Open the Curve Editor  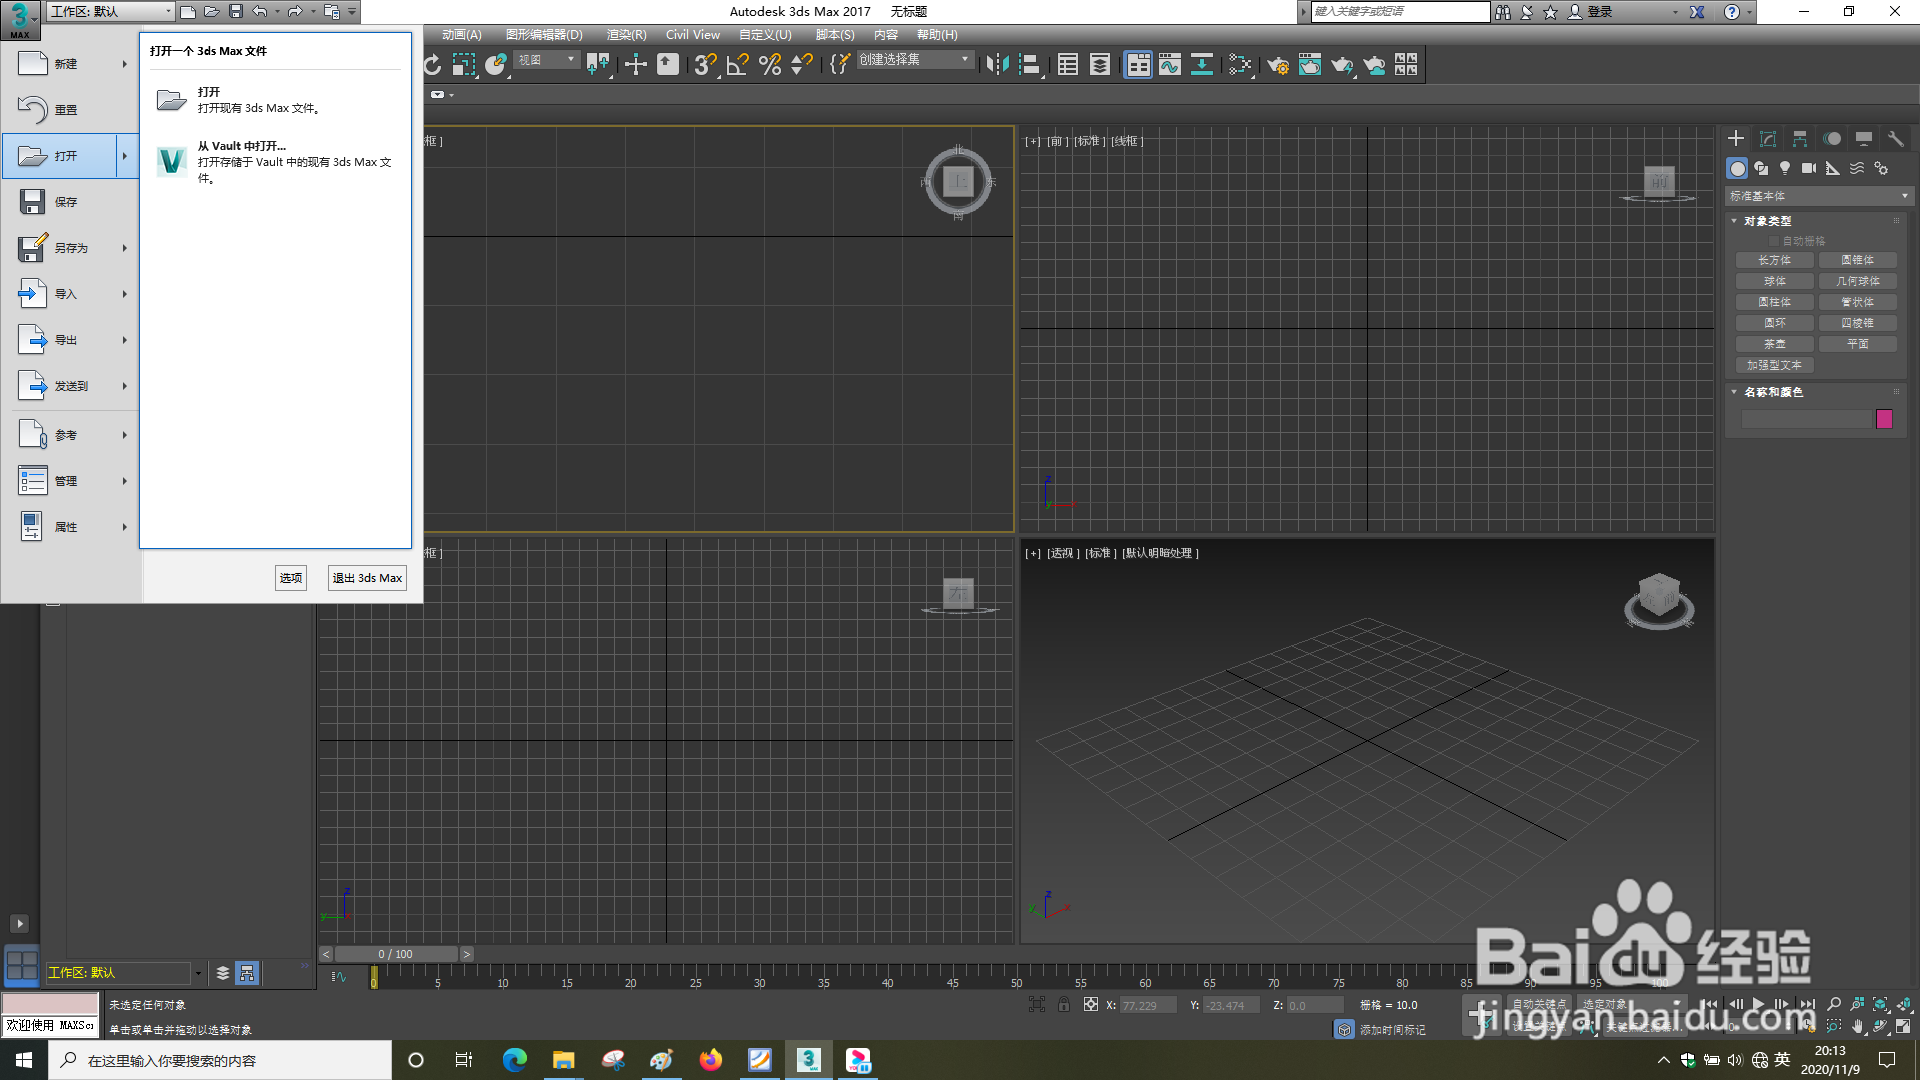[1170, 64]
